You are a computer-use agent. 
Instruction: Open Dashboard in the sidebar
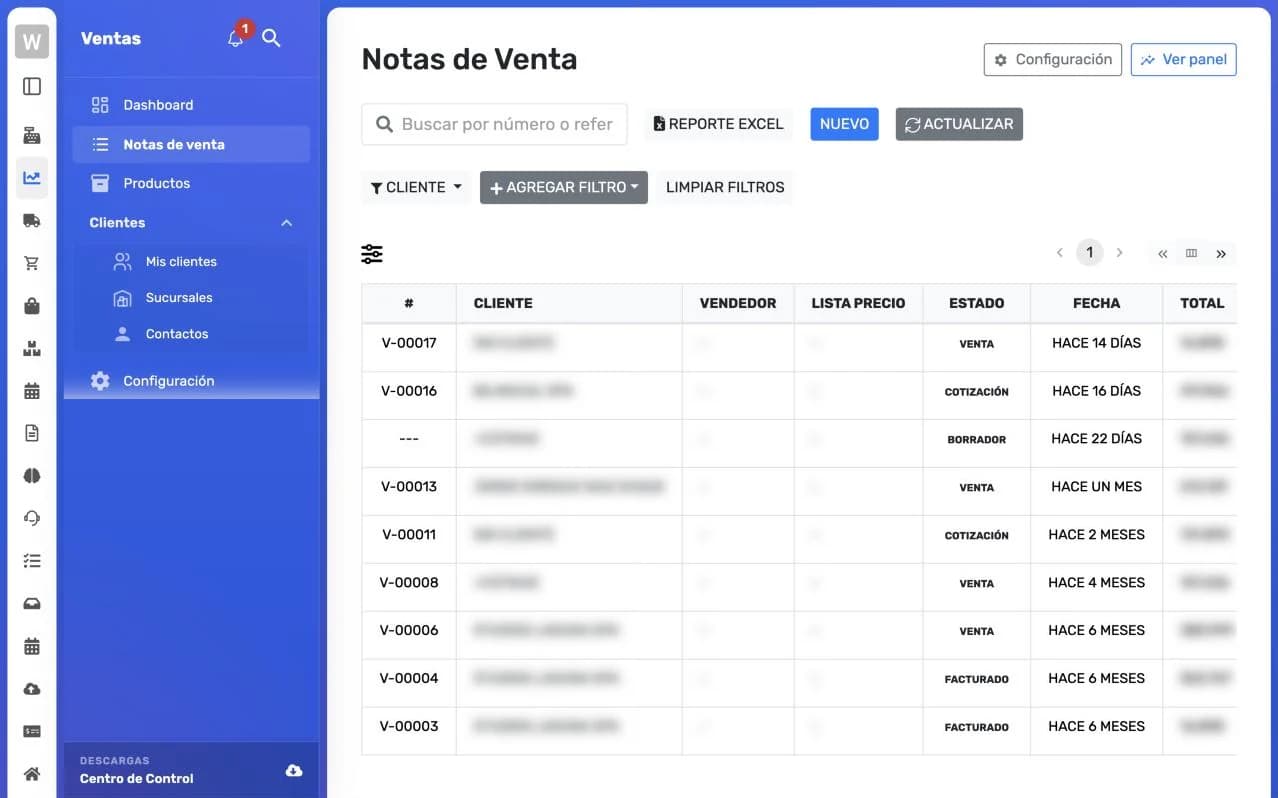pos(191,105)
